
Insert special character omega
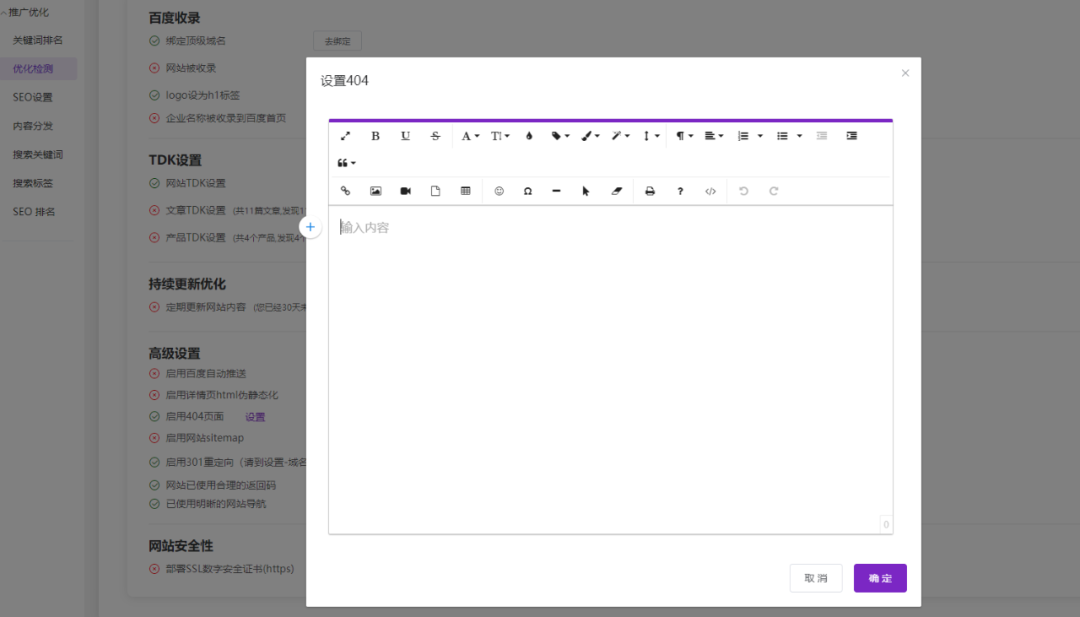[528, 191]
